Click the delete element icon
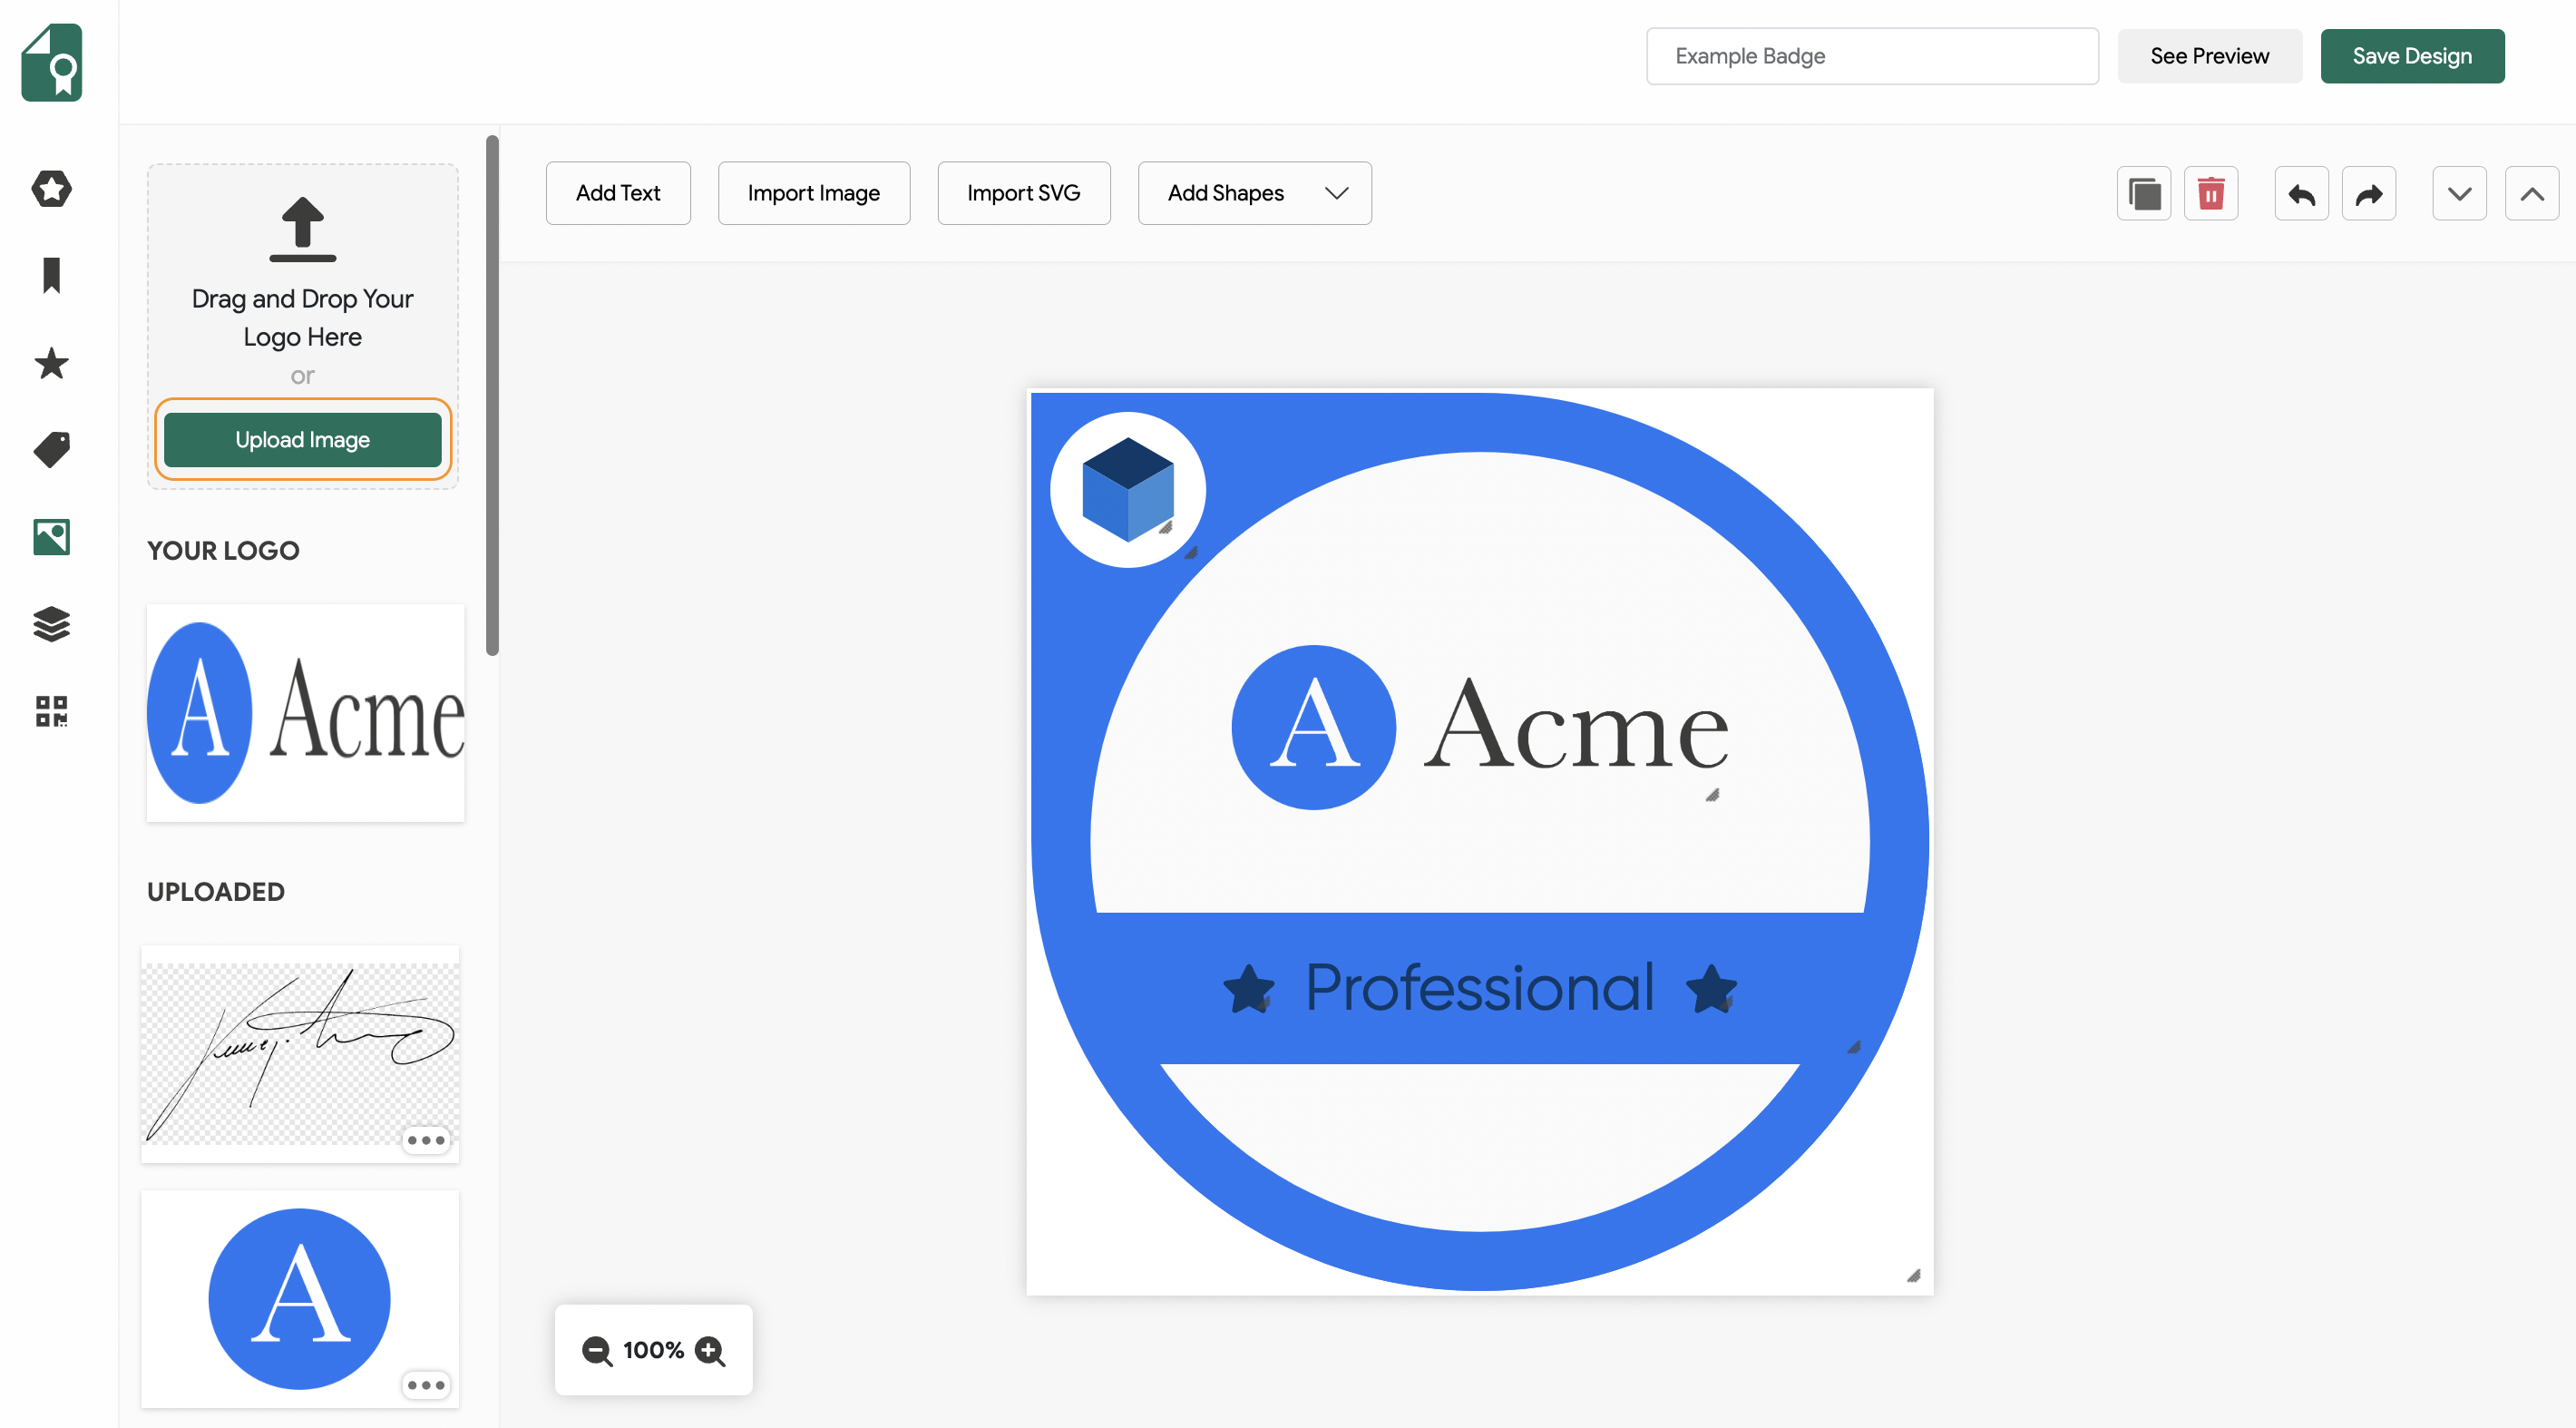 2210,191
